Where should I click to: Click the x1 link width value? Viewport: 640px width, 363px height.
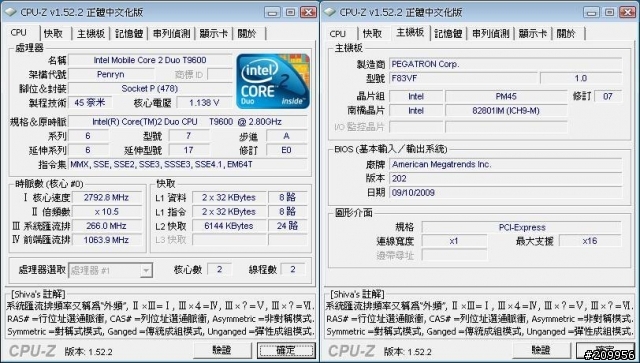point(454,241)
